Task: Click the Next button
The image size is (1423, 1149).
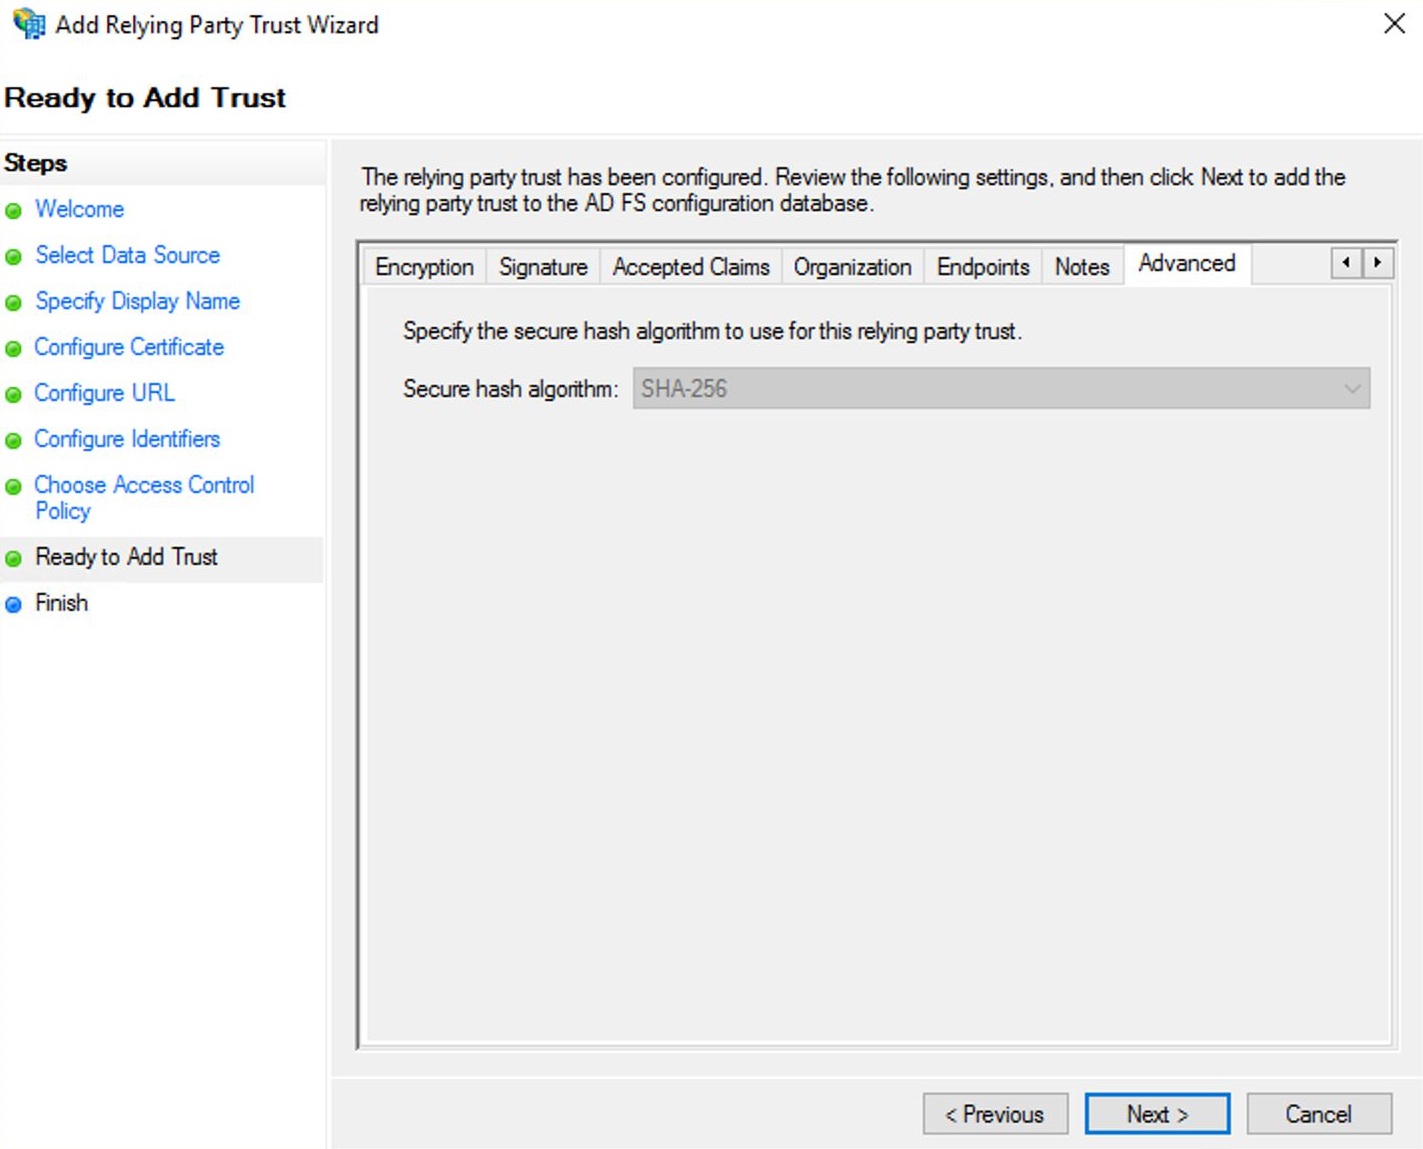Action: click(1157, 1114)
